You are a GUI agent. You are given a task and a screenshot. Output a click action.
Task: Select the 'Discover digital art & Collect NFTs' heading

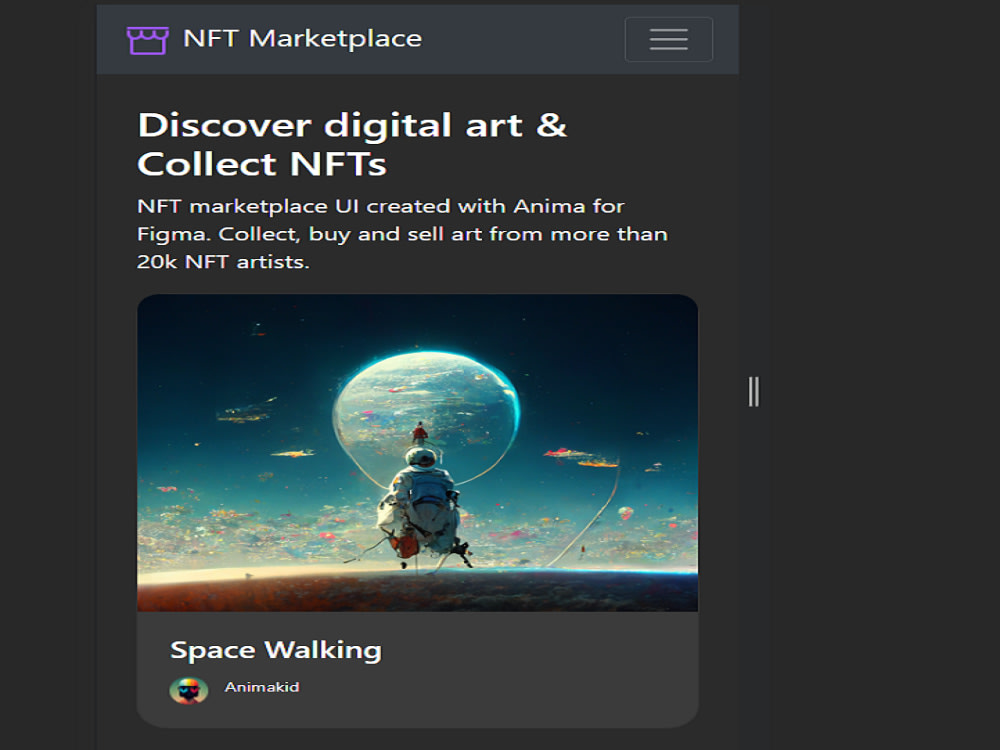(352, 144)
